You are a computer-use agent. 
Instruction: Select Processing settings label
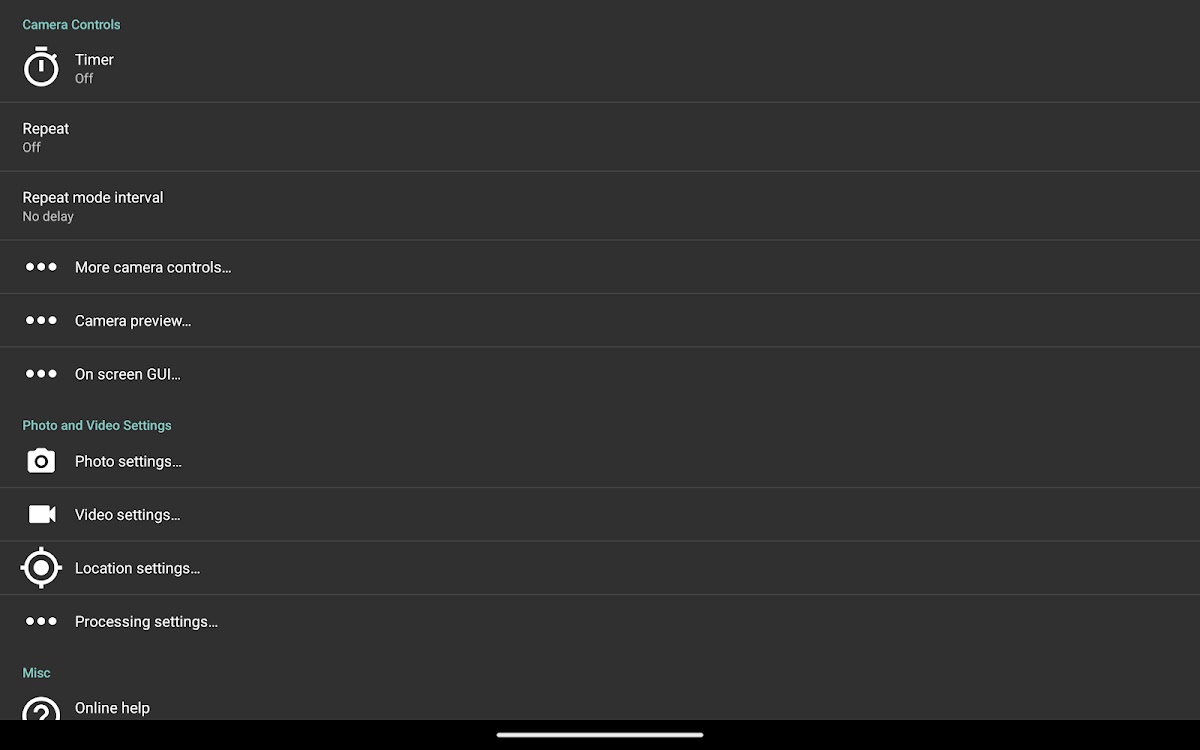[x=146, y=622]
